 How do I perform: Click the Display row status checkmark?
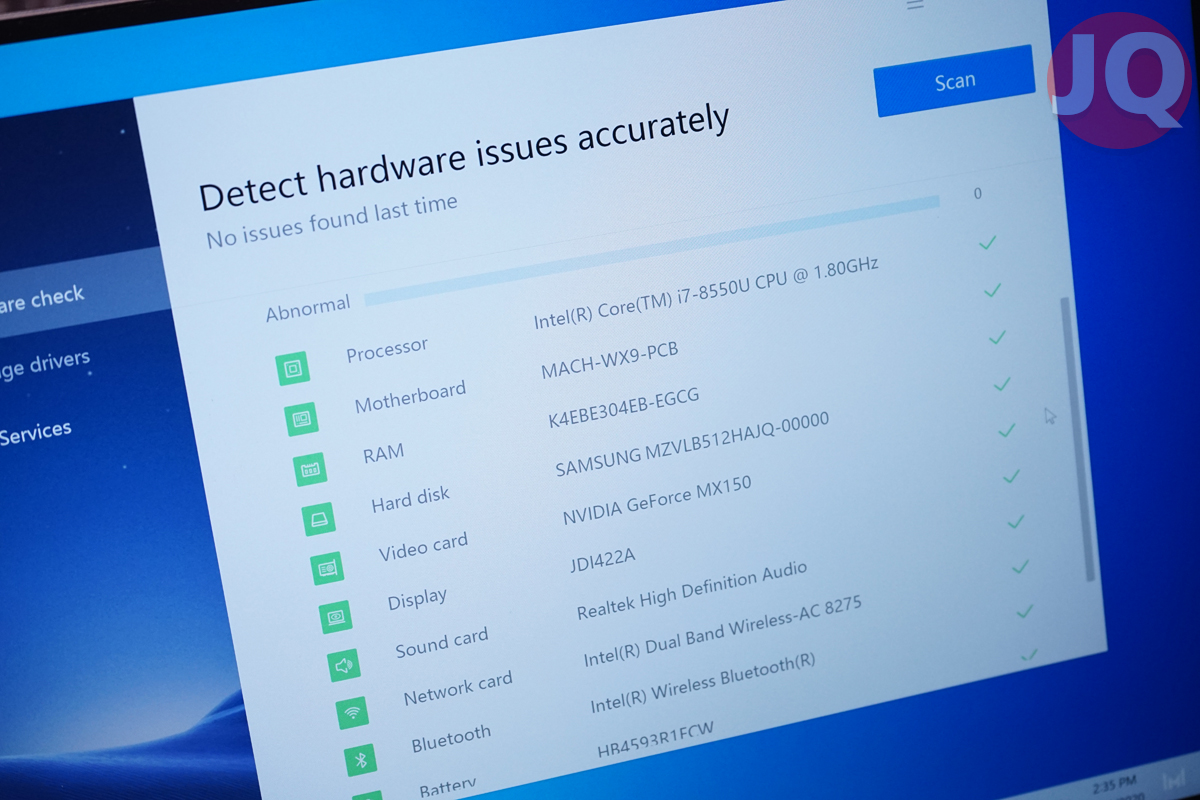click(1011, 476)
